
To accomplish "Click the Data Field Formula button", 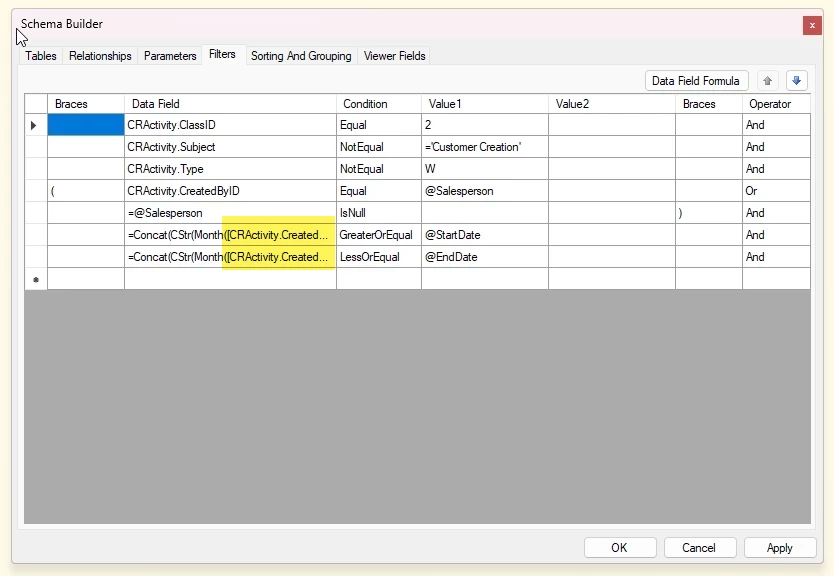I will (696, 81).
